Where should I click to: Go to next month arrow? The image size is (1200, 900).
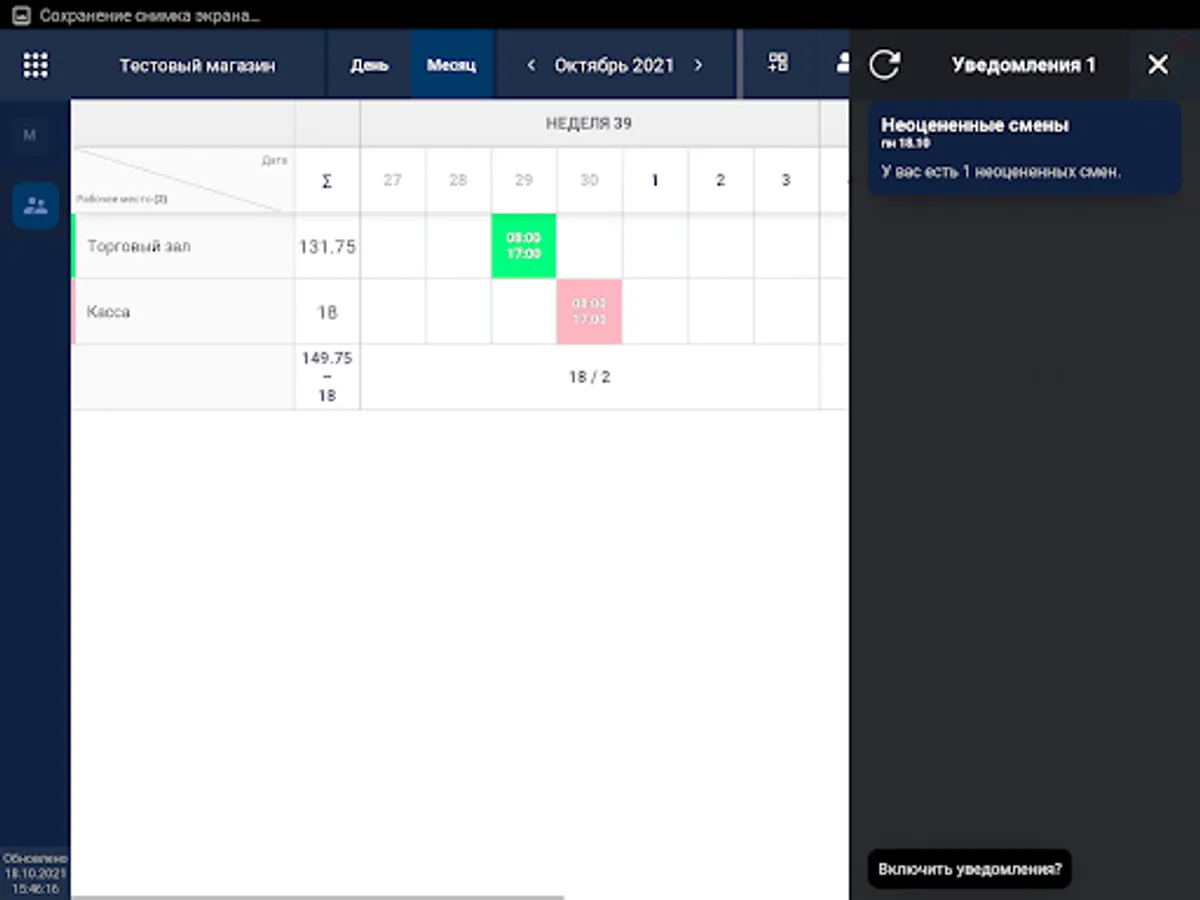[698, 65]
